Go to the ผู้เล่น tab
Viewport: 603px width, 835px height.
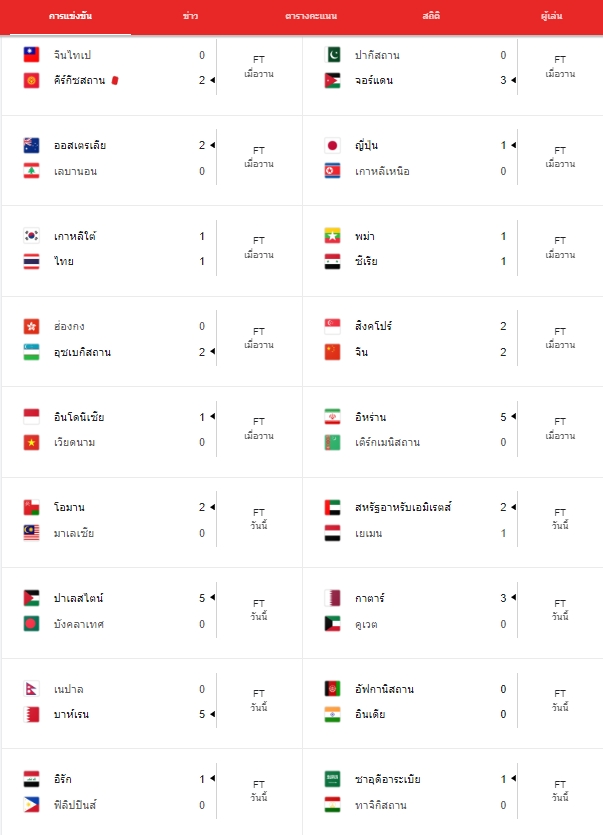point(551,16)
